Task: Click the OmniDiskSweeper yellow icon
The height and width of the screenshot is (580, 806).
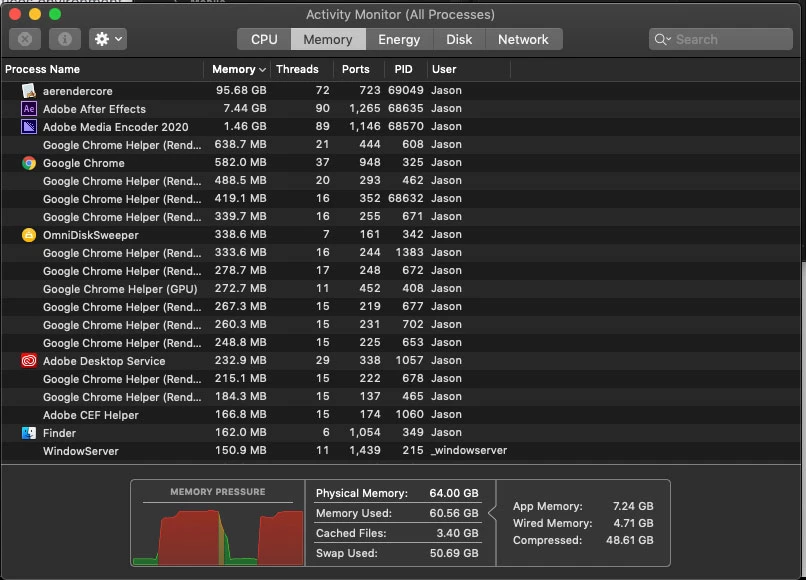Action: pyautogui.click(x=29, y=235)
